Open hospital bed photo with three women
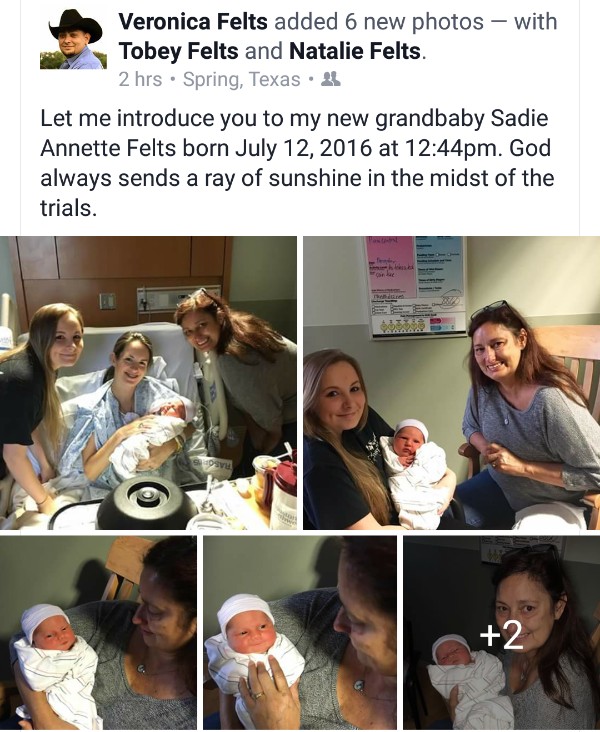600x732 pixels. tap(148, 383)
